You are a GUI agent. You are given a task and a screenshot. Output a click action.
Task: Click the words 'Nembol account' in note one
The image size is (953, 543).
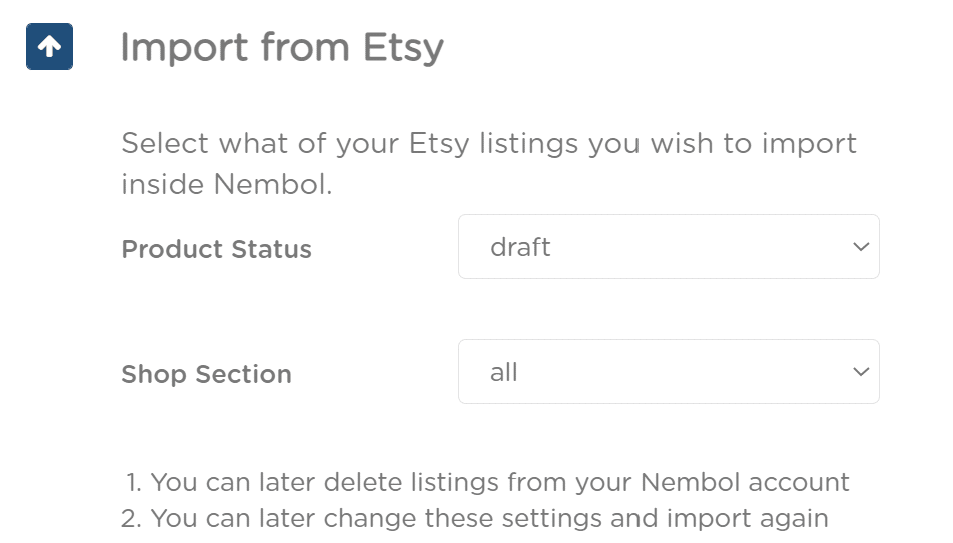(745, 482)
